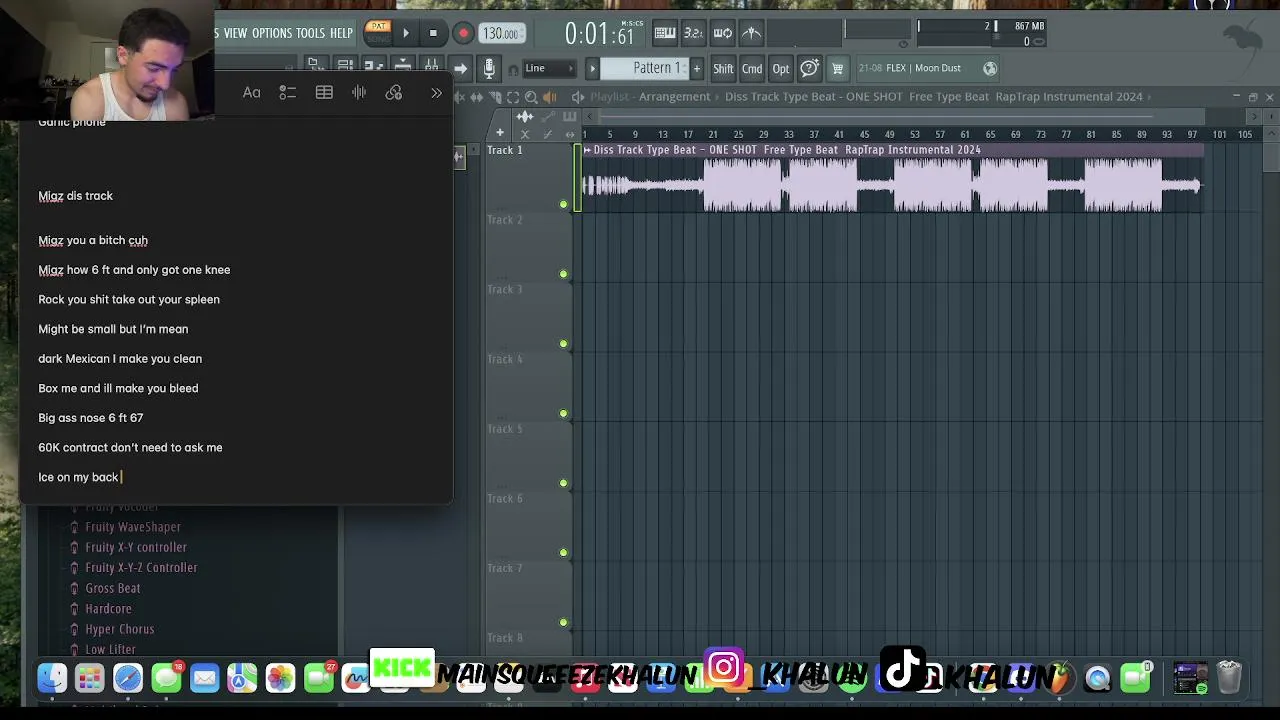Open the Mail app in the dock
The height and width of the screenshot is (720, 1280).
coord(204,678)
